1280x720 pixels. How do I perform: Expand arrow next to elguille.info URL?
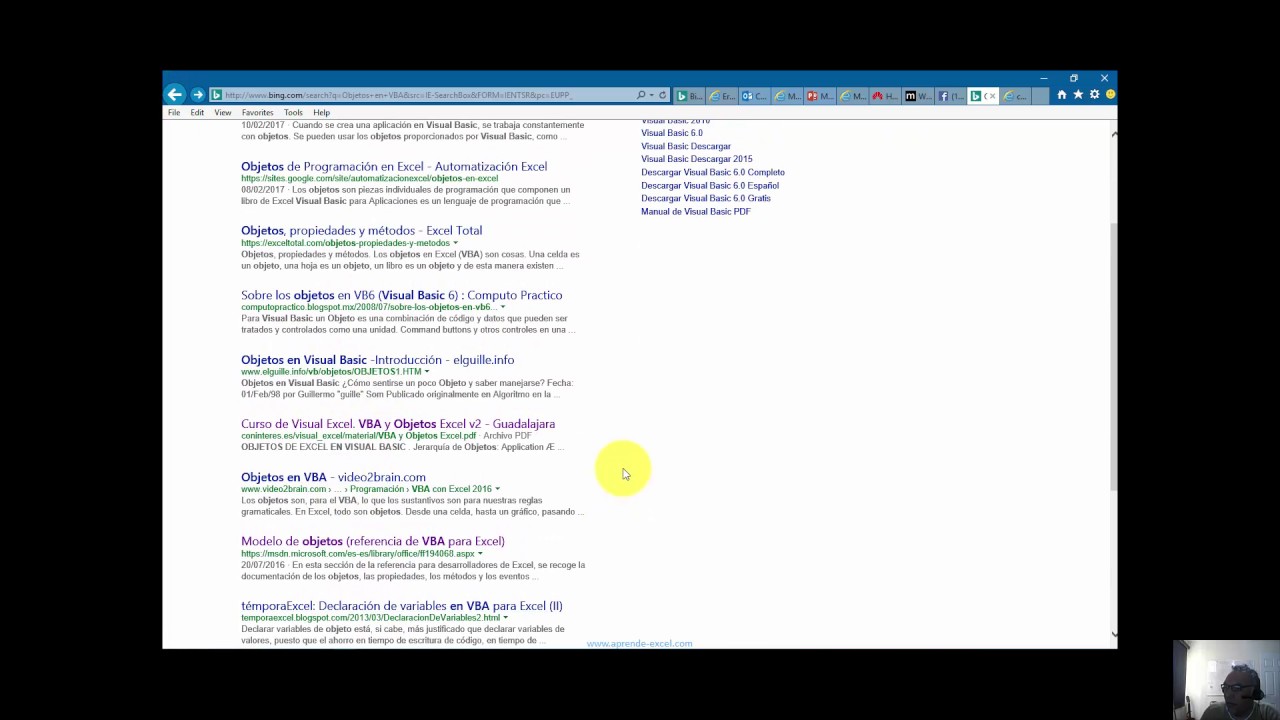coord(427,372)
